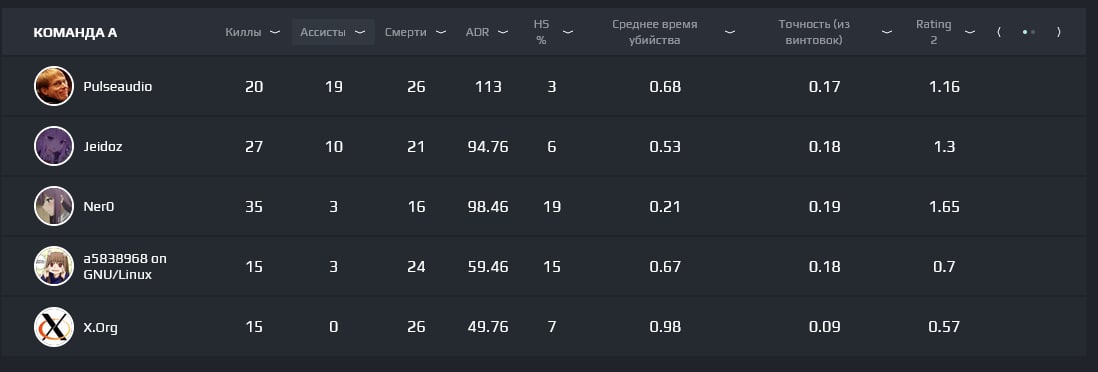Open the Jeidoz player name link
The width and height of the screenshot is (1098, 372).
click(x=103, y=146)
